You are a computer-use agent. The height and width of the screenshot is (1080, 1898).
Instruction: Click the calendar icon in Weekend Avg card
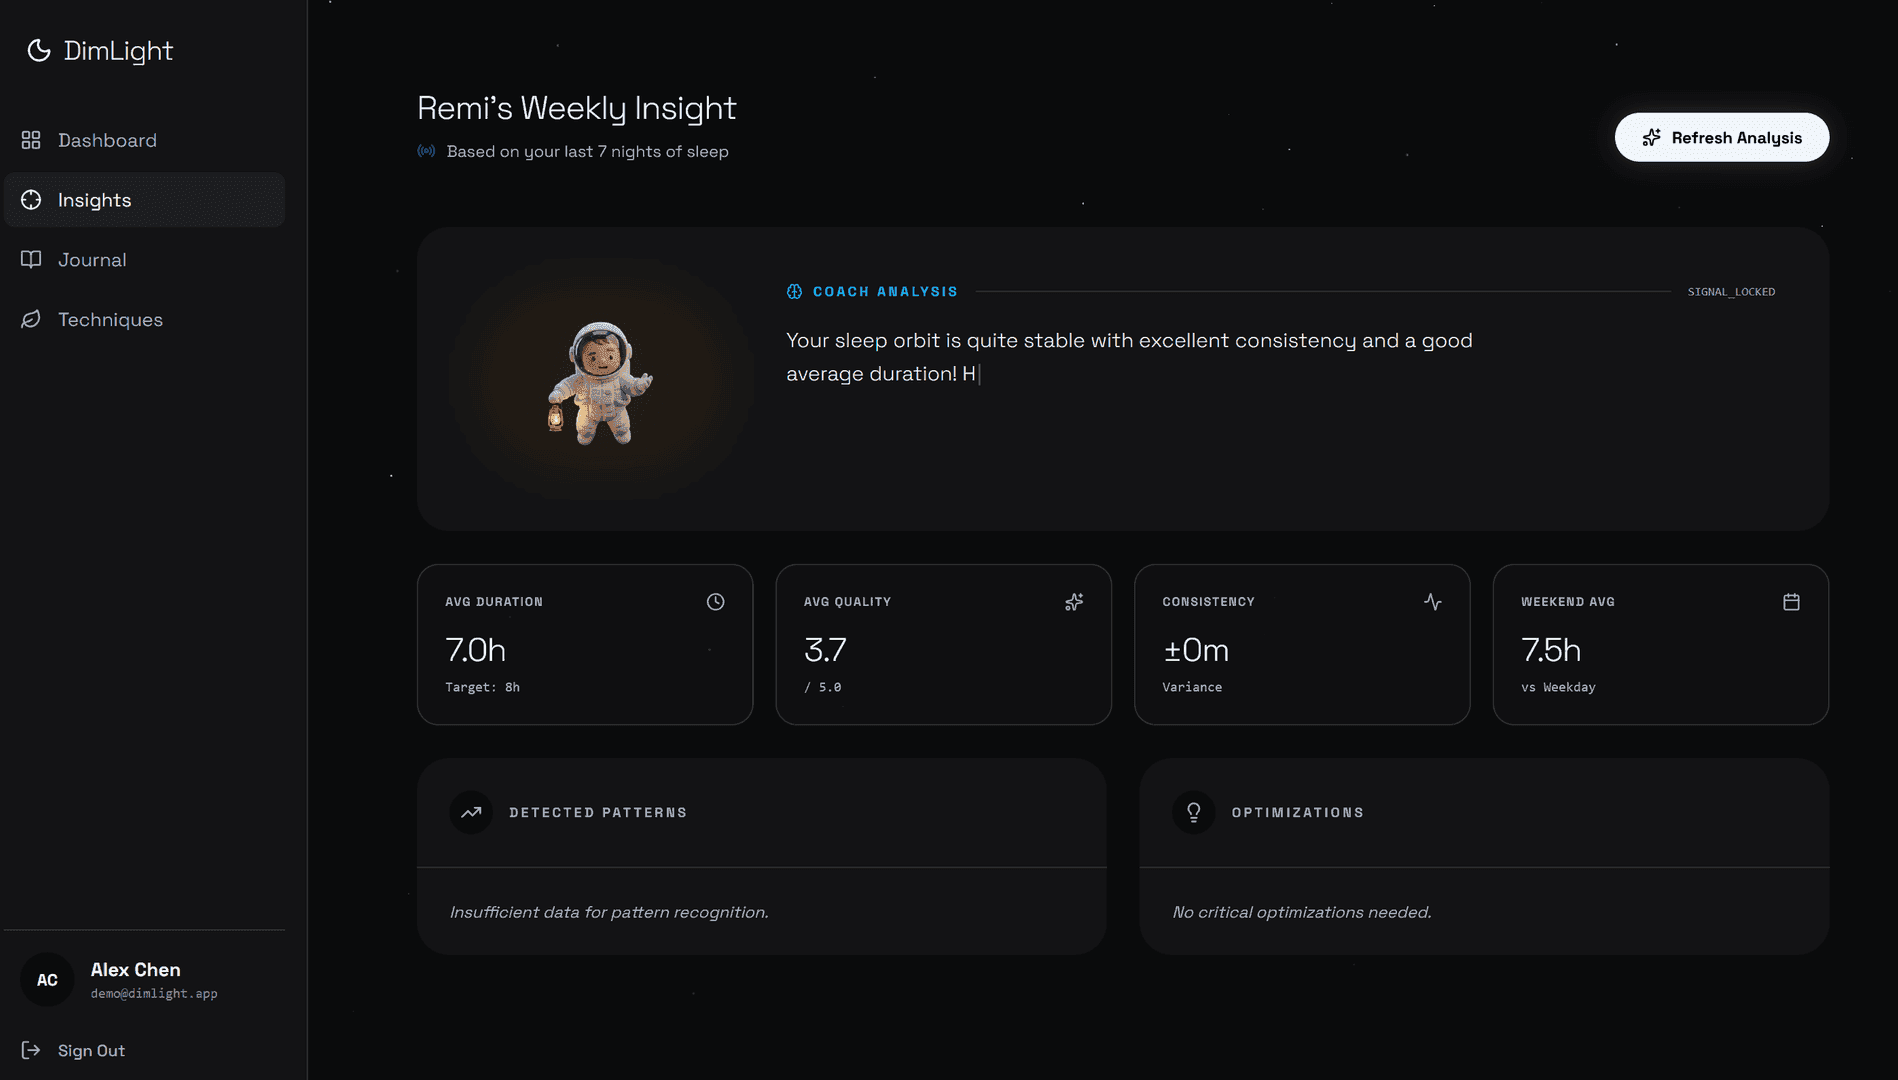pos(1791,602)
